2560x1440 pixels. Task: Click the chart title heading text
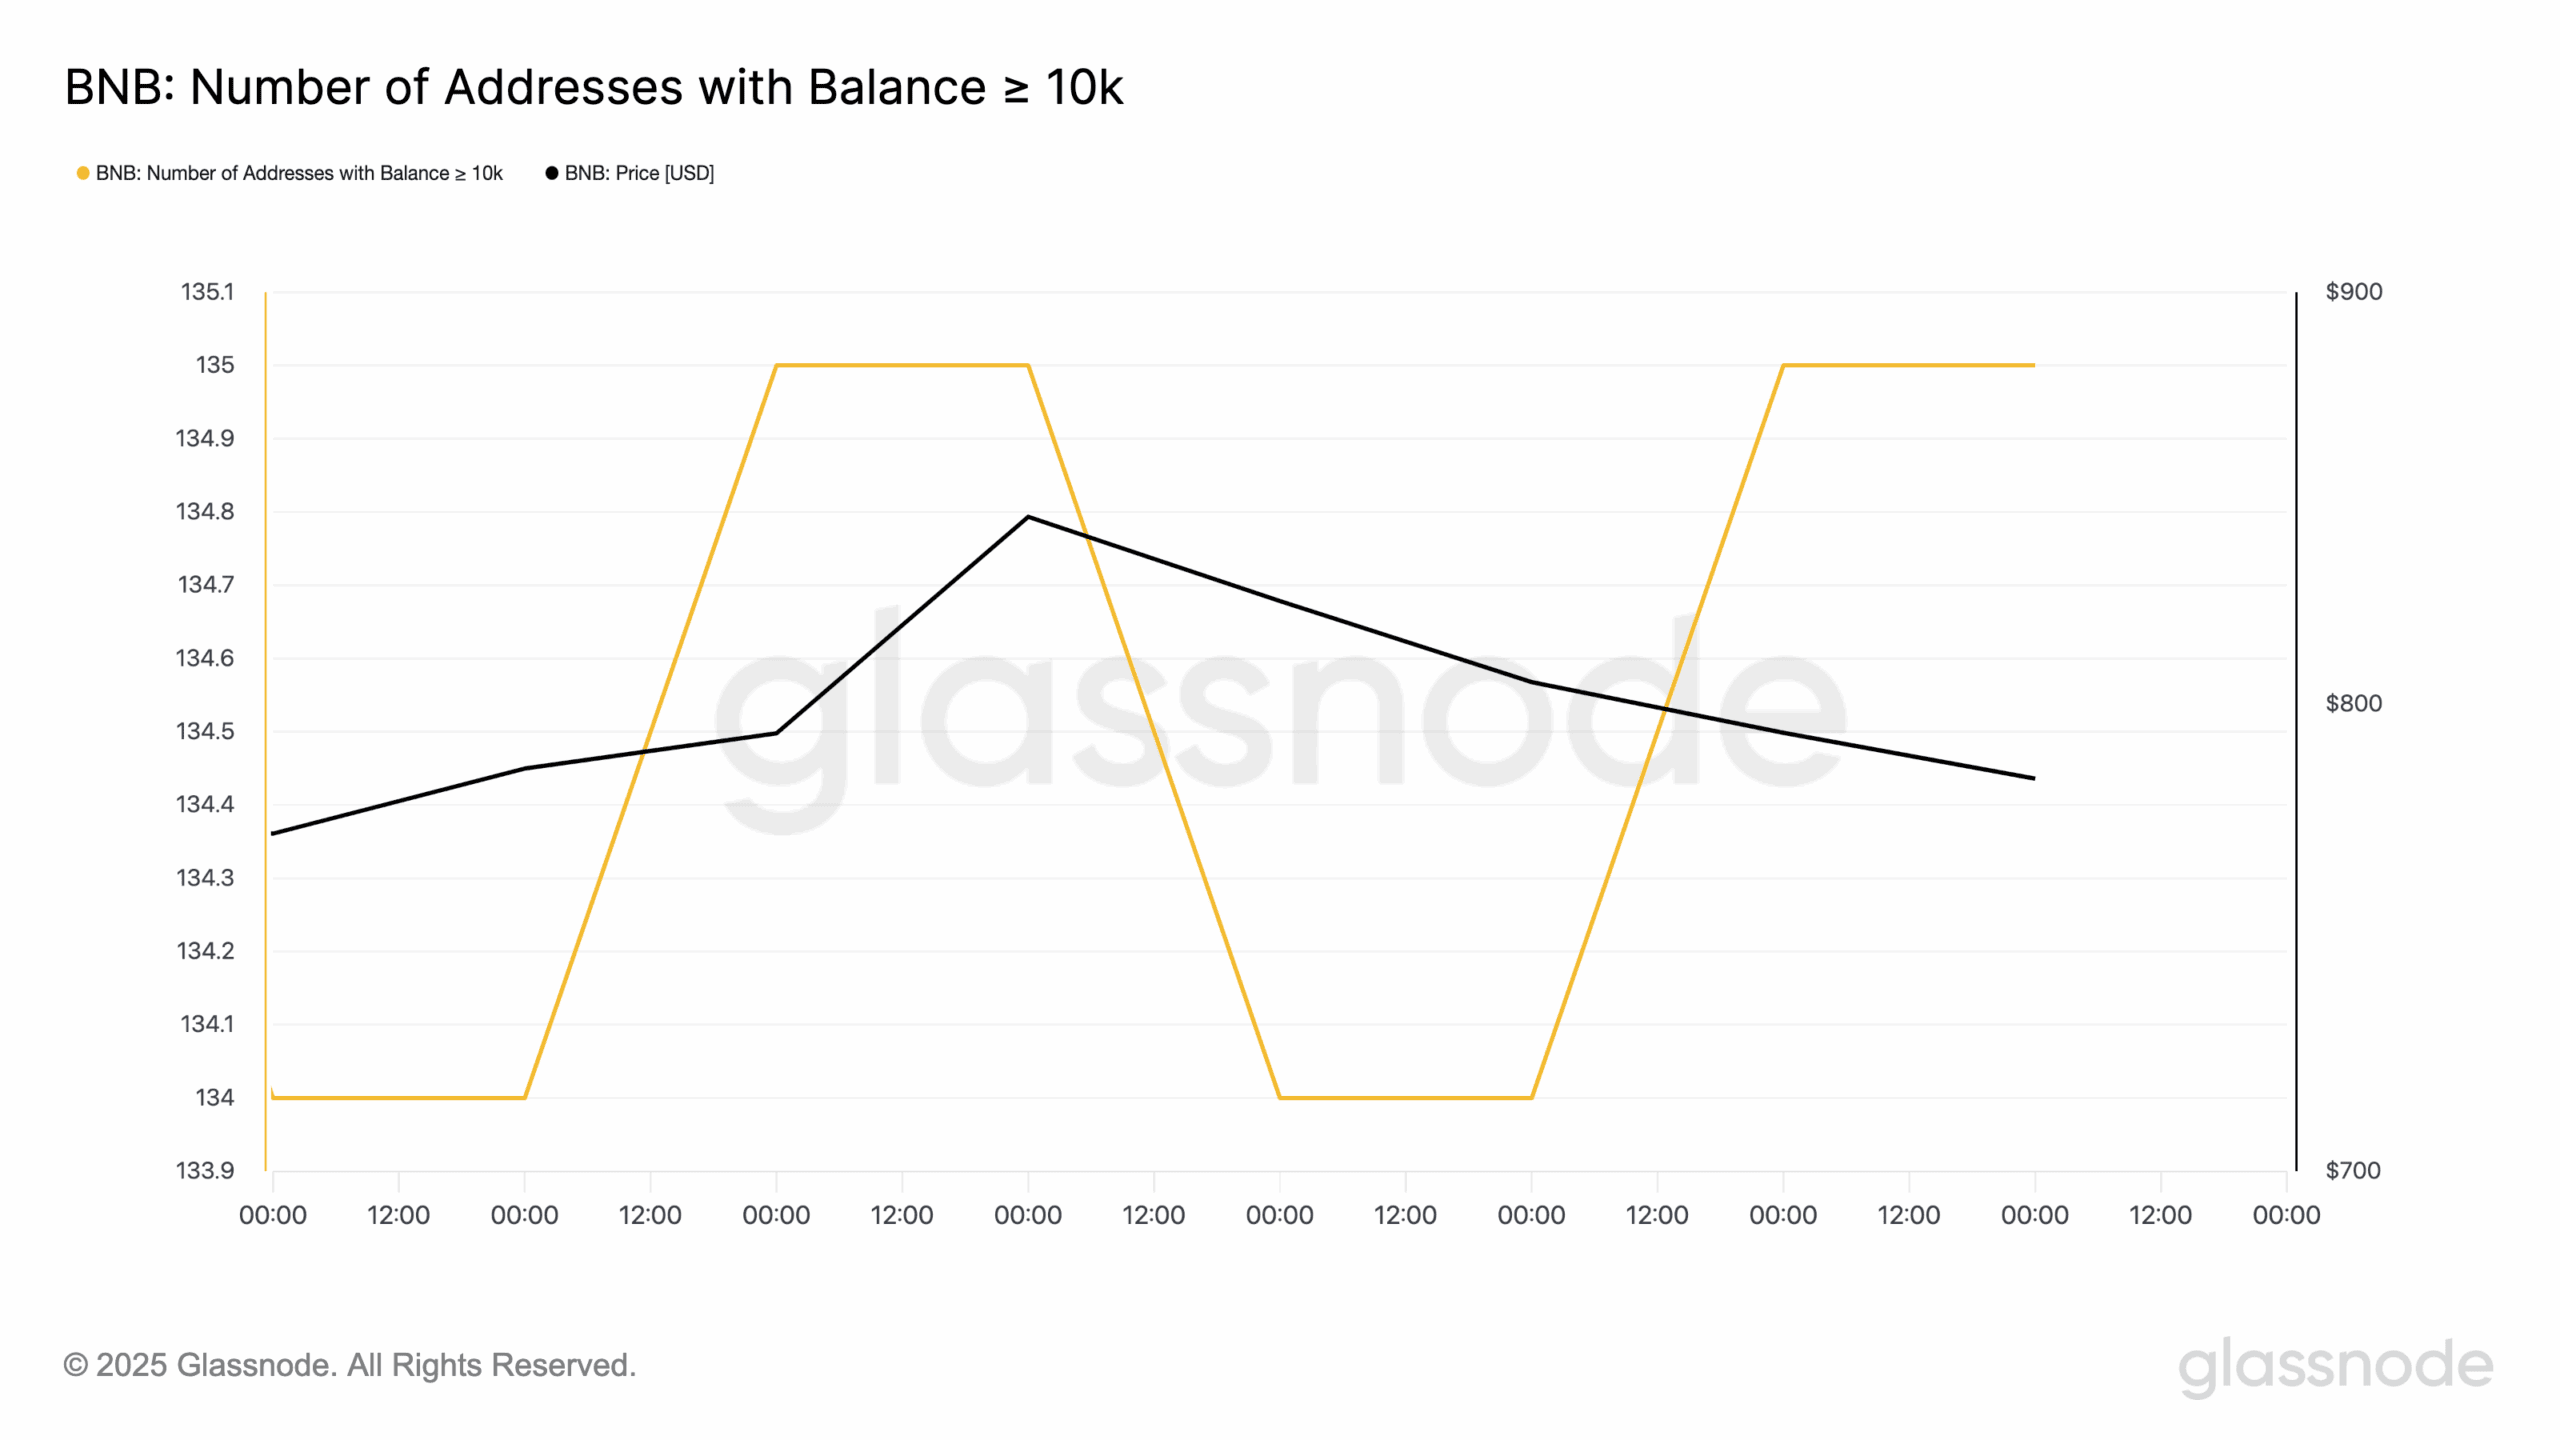[x=594, y=87]
